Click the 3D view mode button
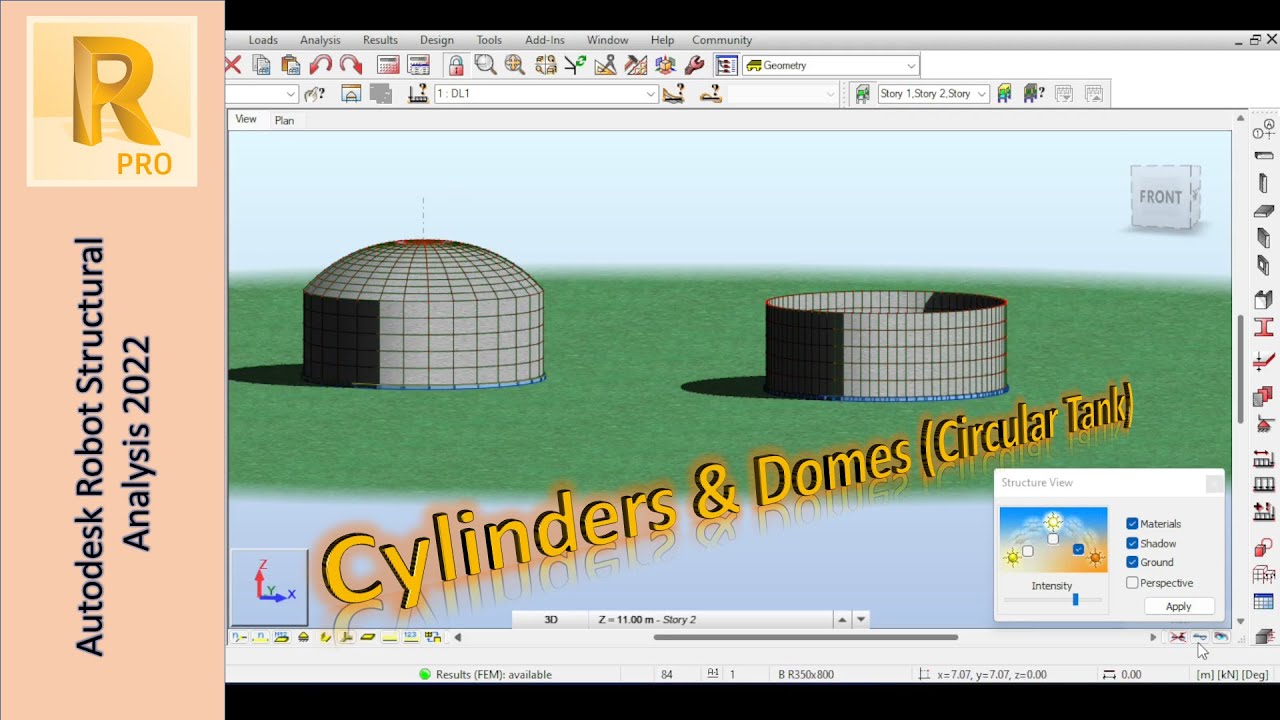This screenshot has width=1280, height=720. click(551, 620)
